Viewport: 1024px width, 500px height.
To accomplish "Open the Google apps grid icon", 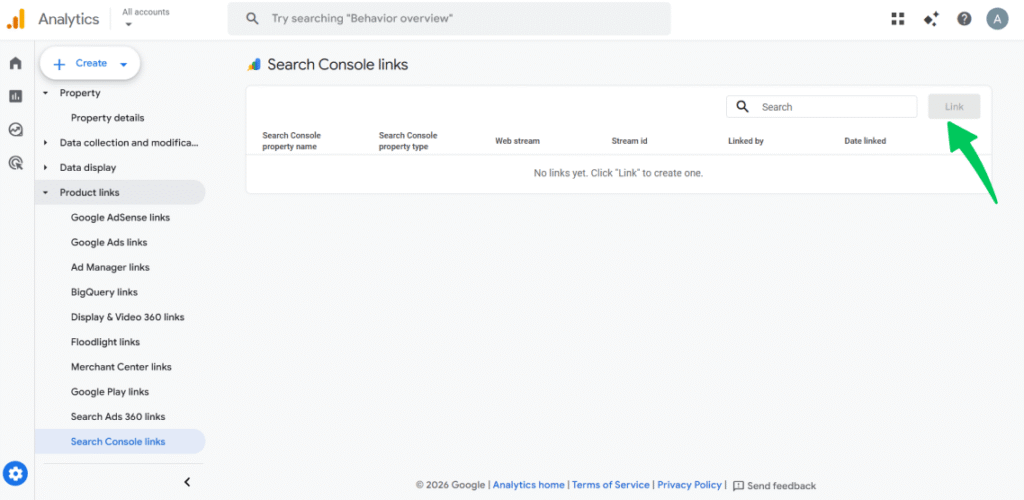I will click(898, 19).
